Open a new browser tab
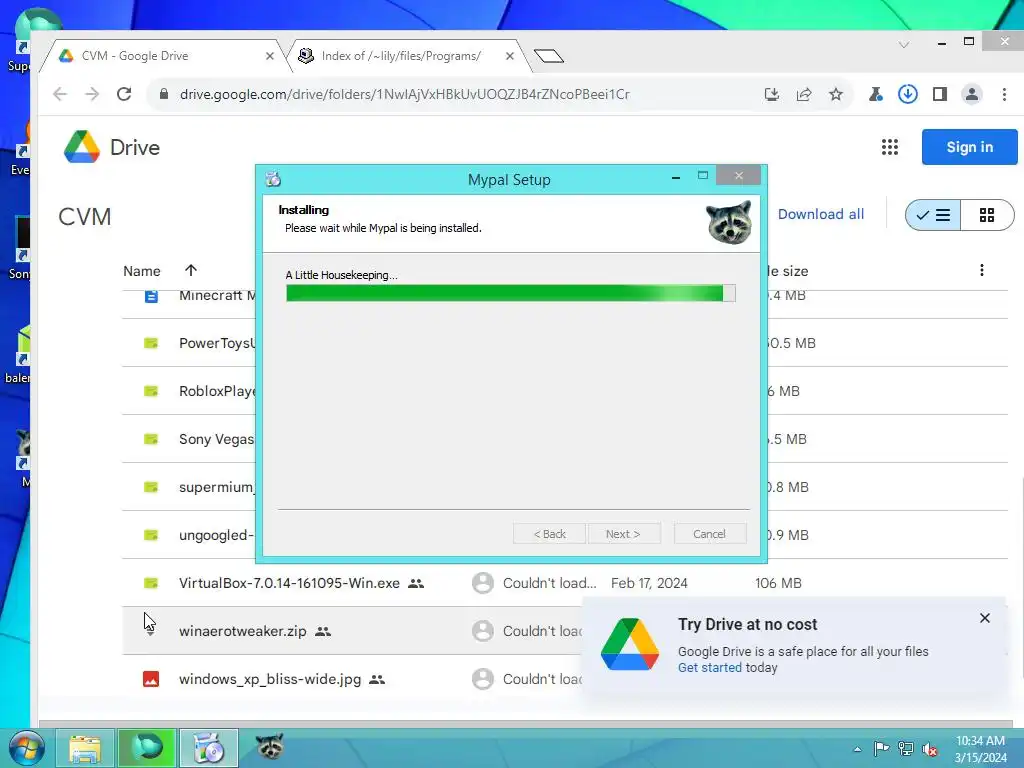This screenshot has height=768, width=1024. pos(549,56)
